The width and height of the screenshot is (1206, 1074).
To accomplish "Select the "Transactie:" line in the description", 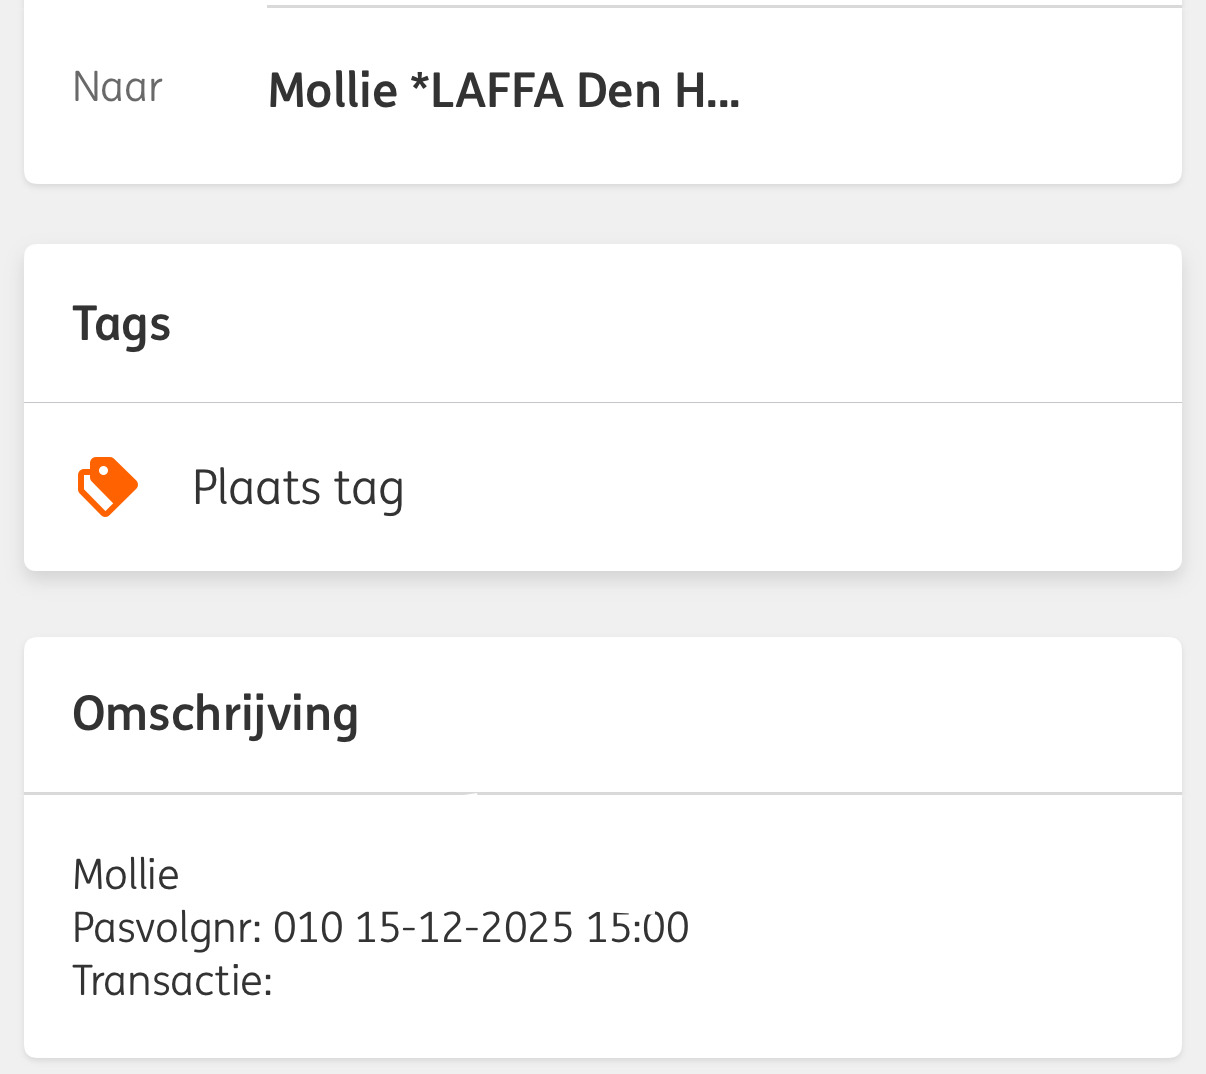I will [172, 980].
